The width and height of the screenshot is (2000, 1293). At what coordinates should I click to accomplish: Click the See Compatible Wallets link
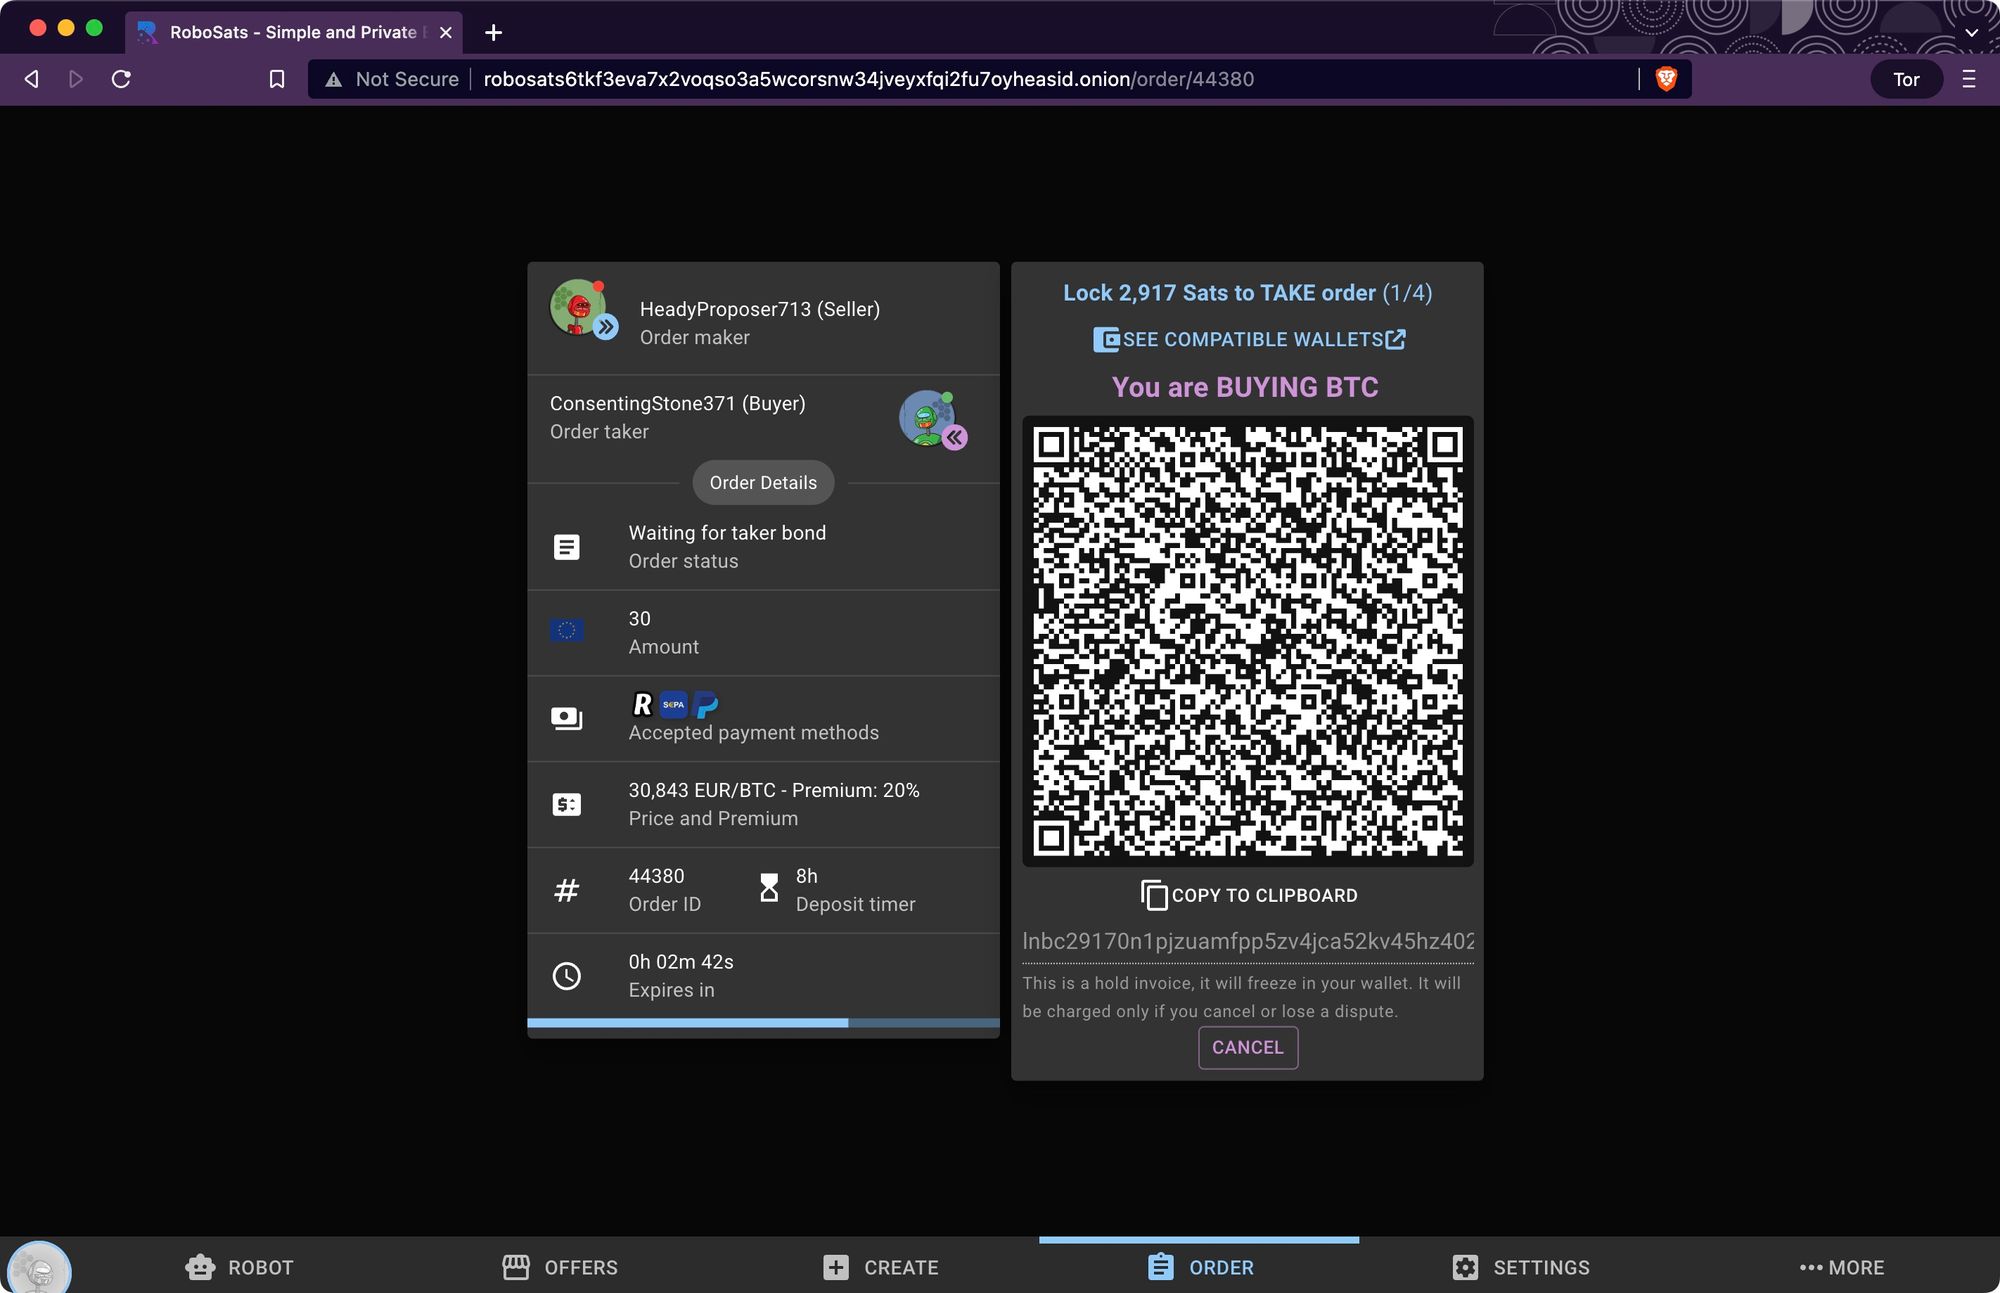click(x=1248, y=339)
